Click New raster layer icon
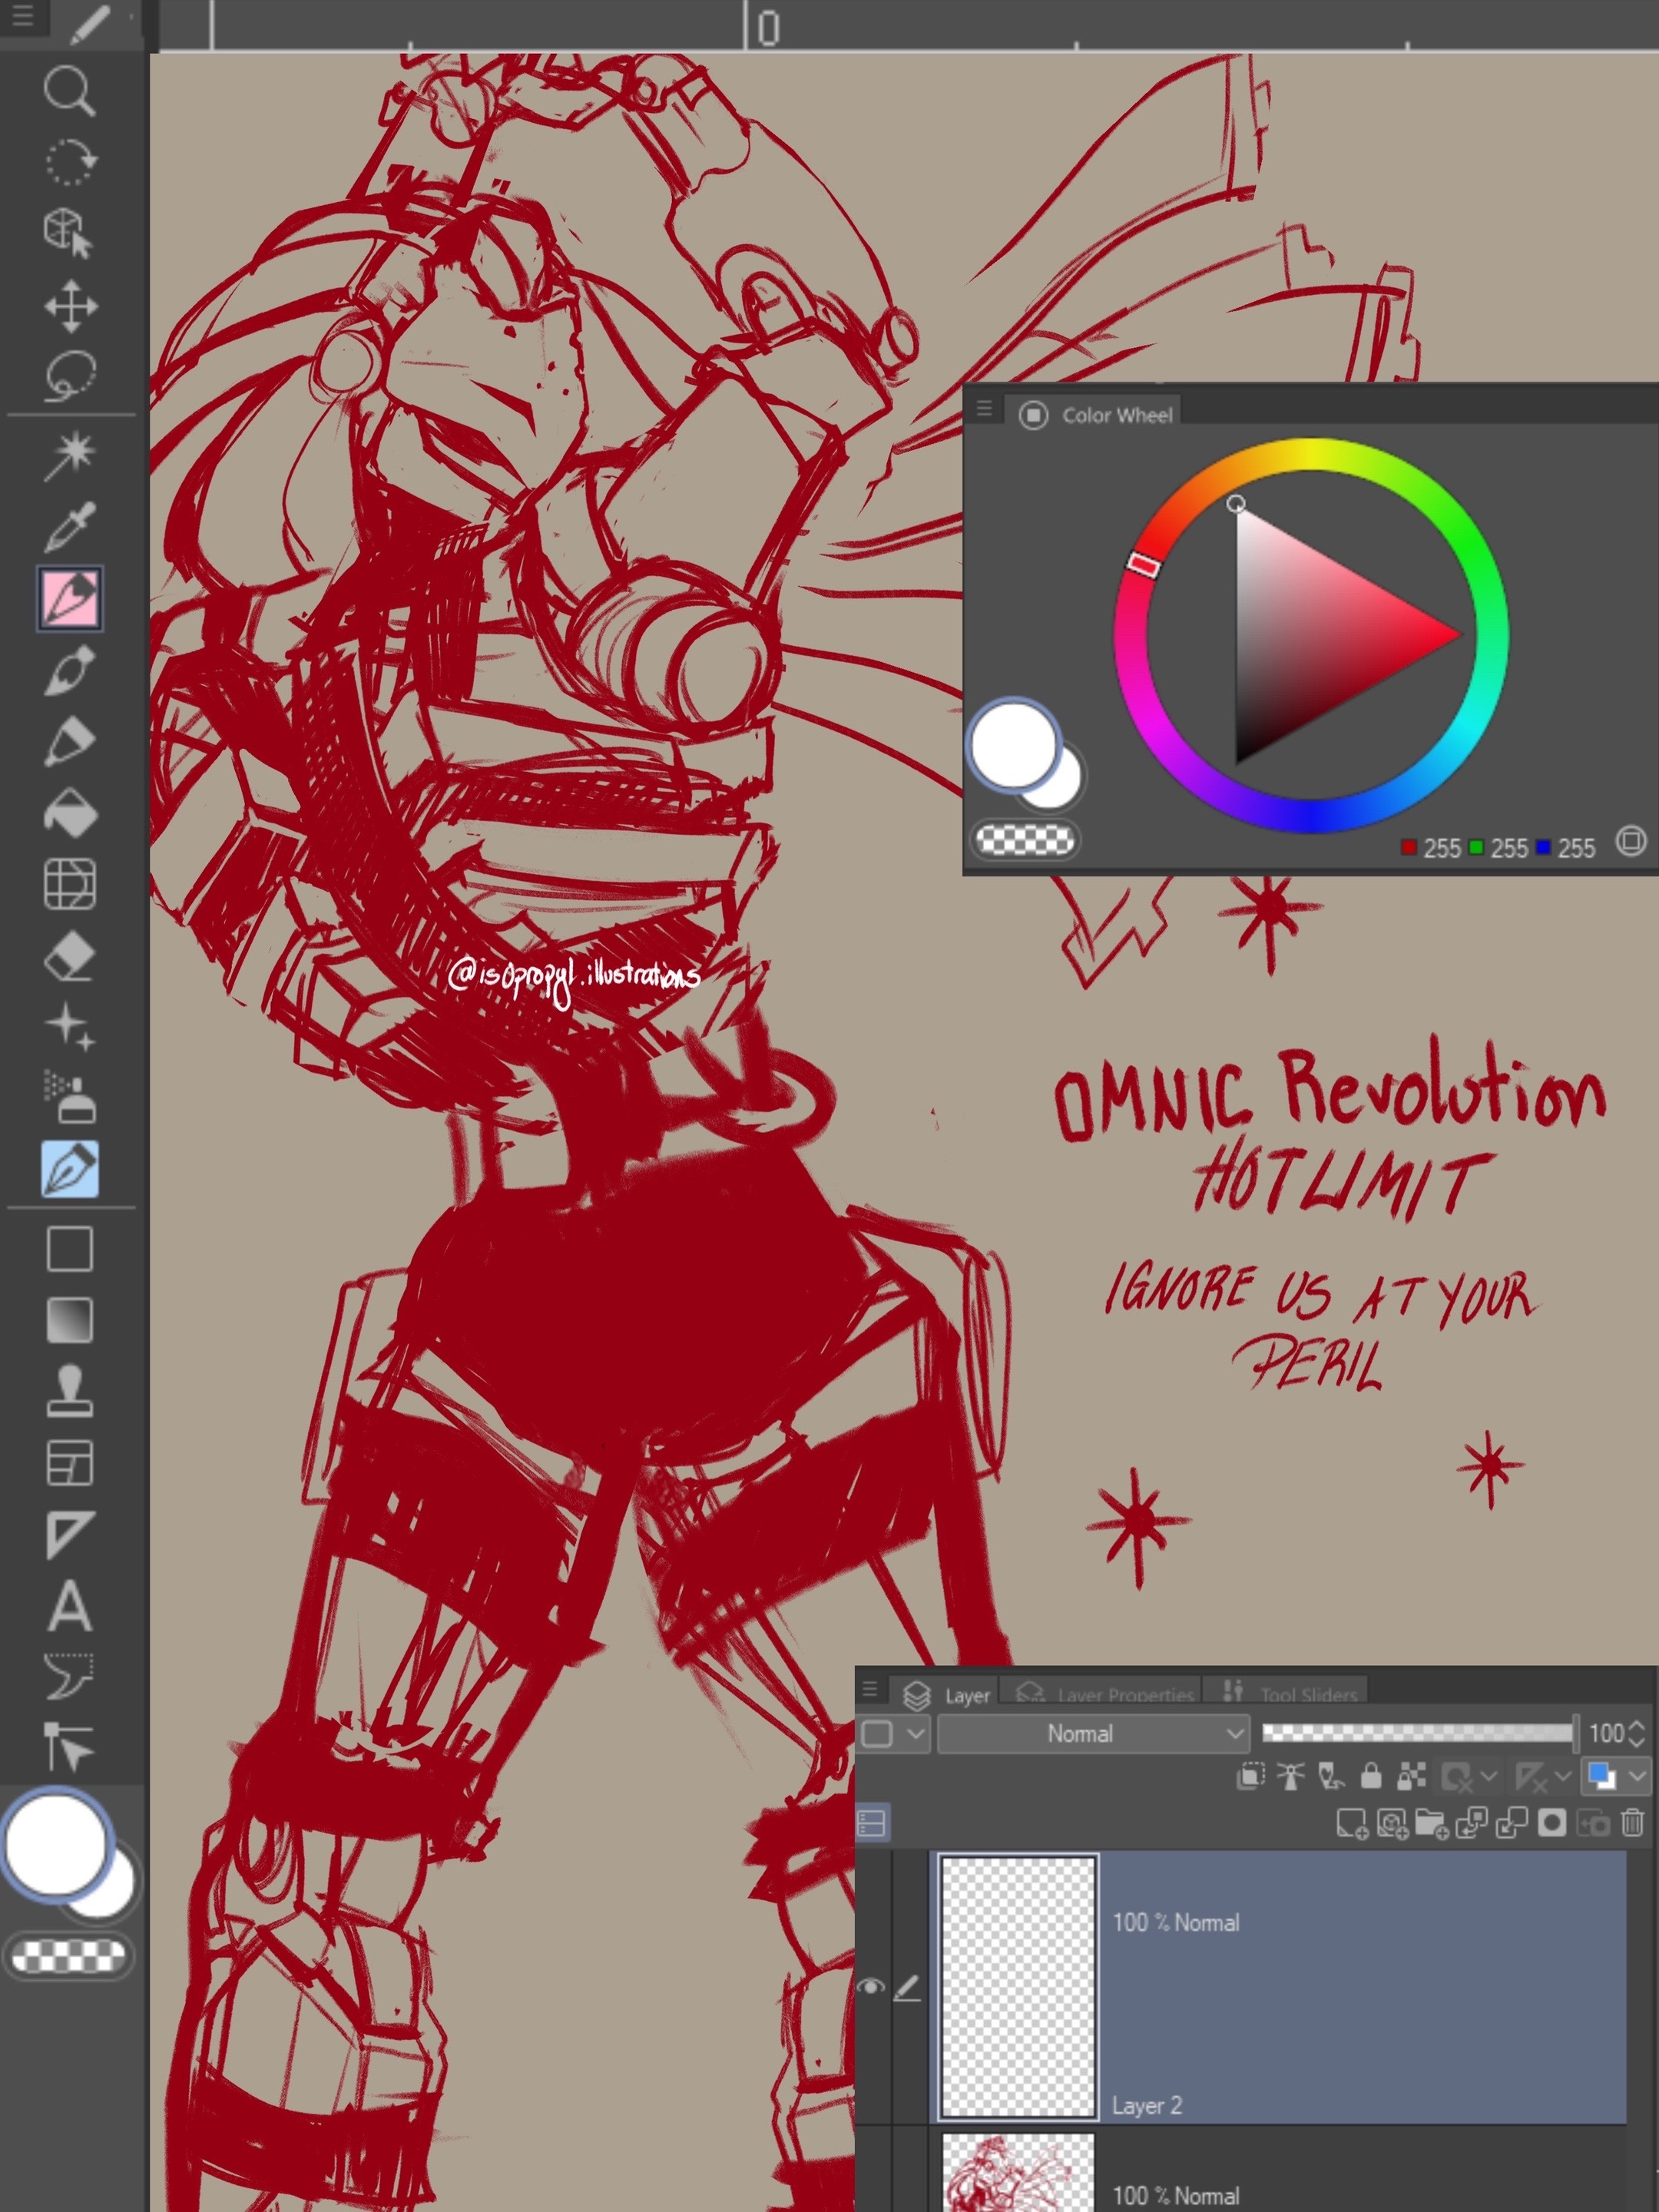The image size is (1659, 2212). coord(1352,1823)
